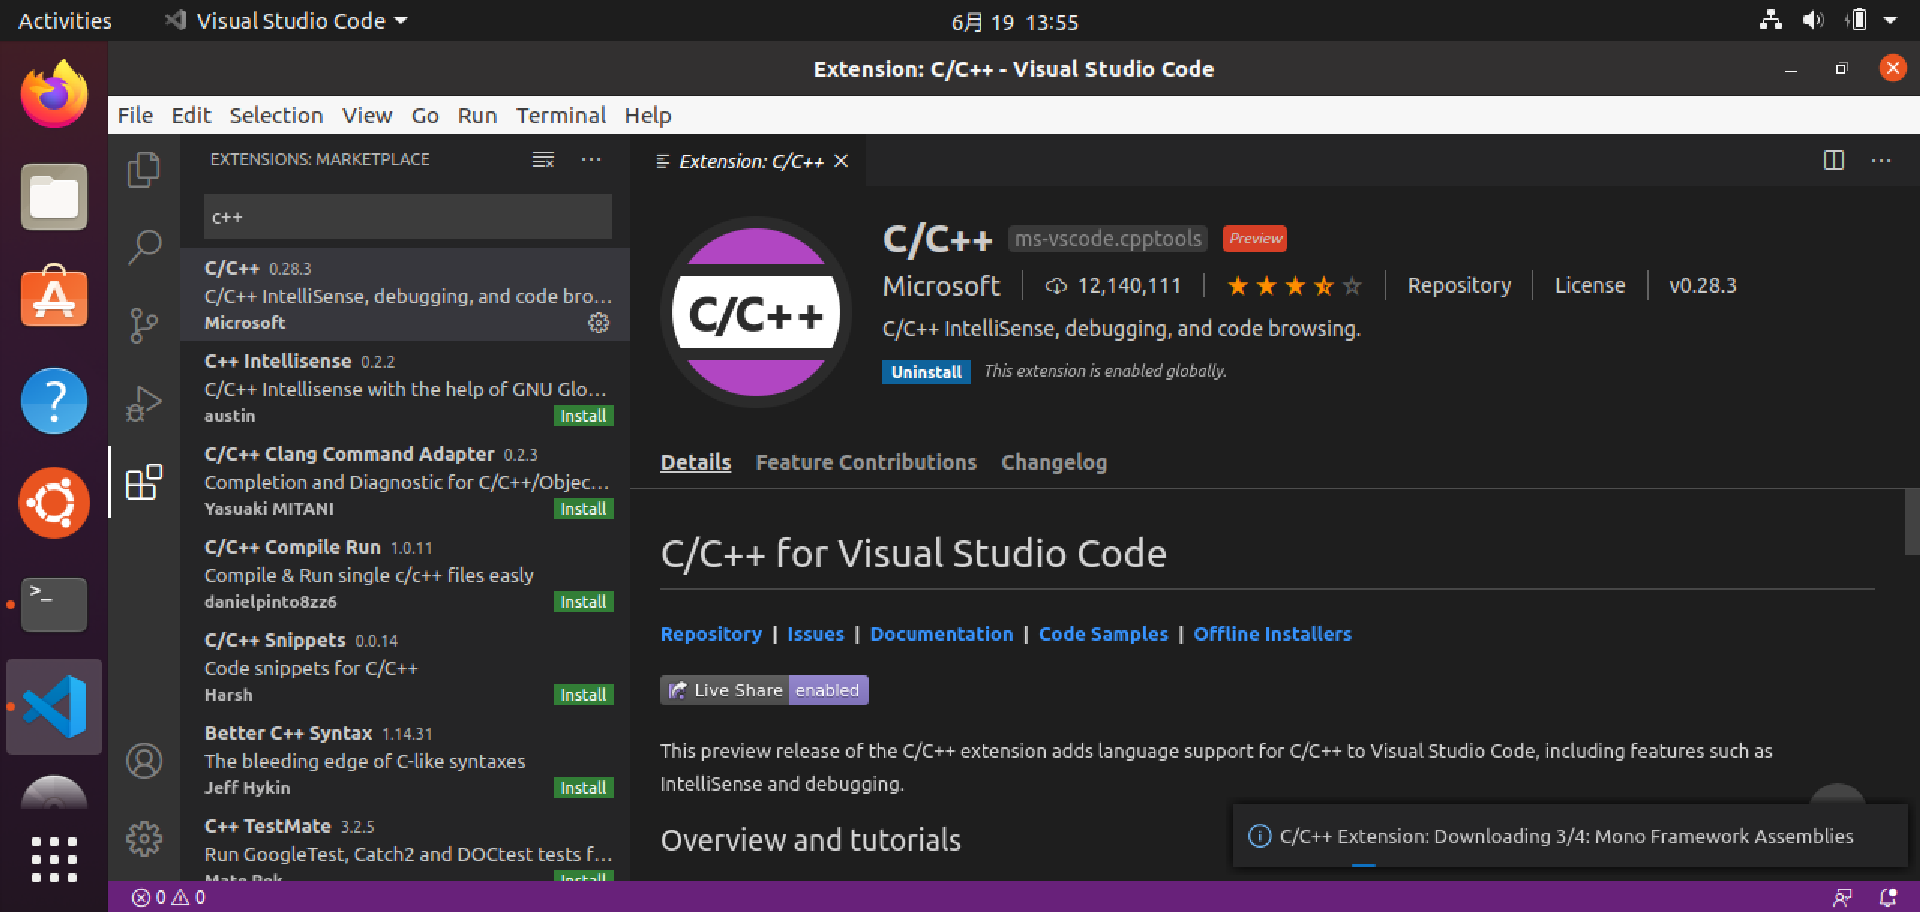
Task: Switch to the Feature Contributions tab
Action: point(866,462)
